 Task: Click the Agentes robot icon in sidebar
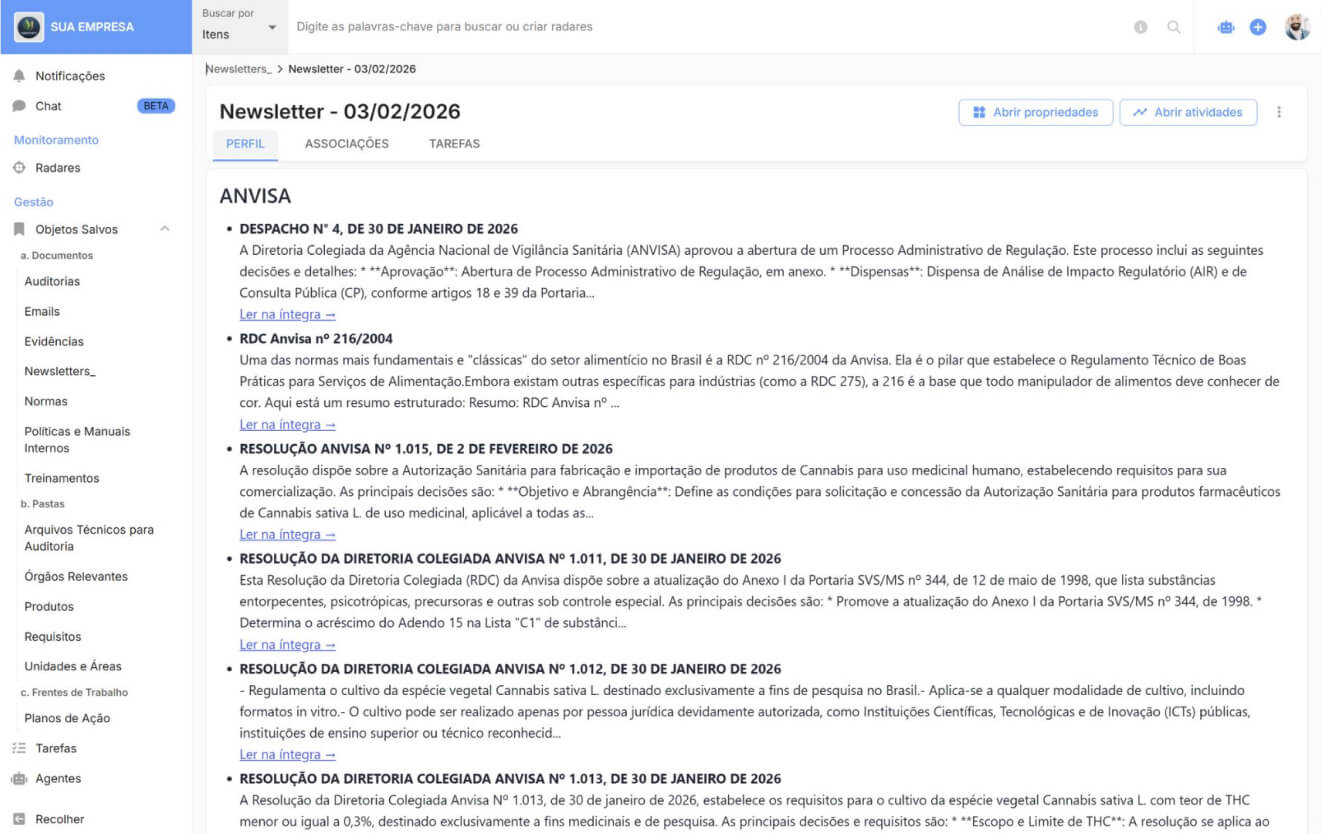click(19, 778)
